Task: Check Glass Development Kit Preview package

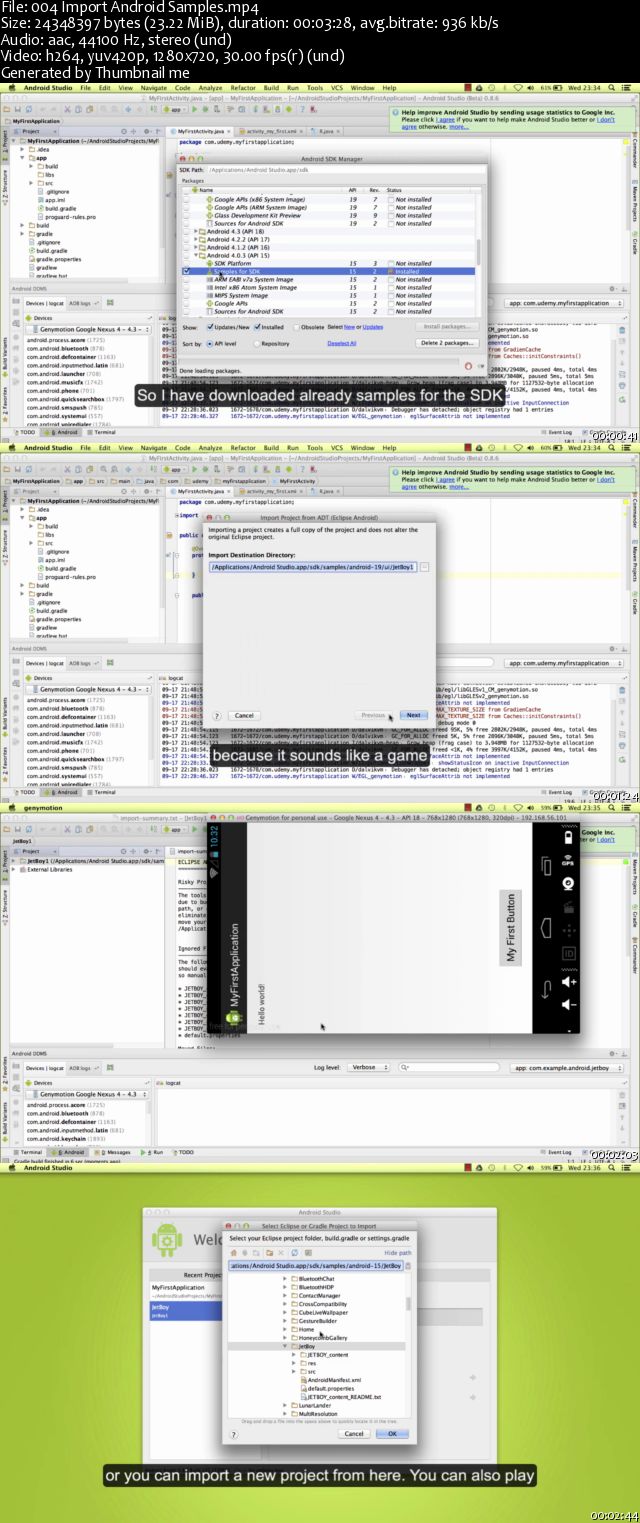Action: coord(186,215)
